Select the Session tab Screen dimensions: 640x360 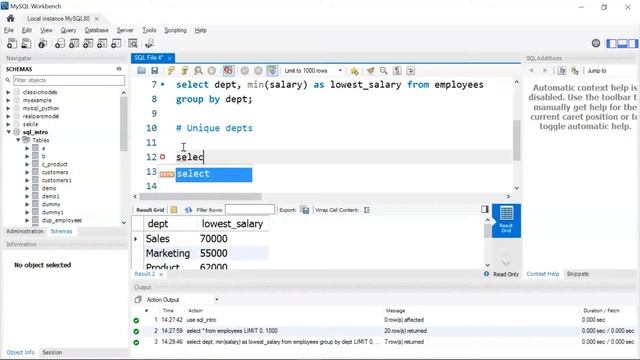[52, 352]
